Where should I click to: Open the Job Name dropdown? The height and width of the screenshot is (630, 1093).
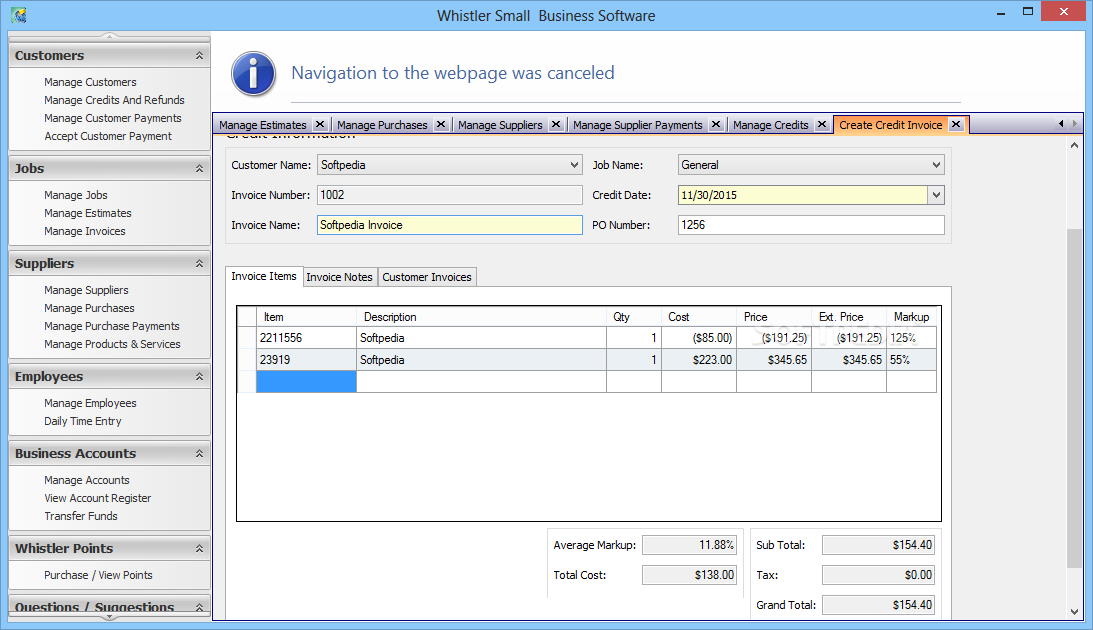(936, 165)
